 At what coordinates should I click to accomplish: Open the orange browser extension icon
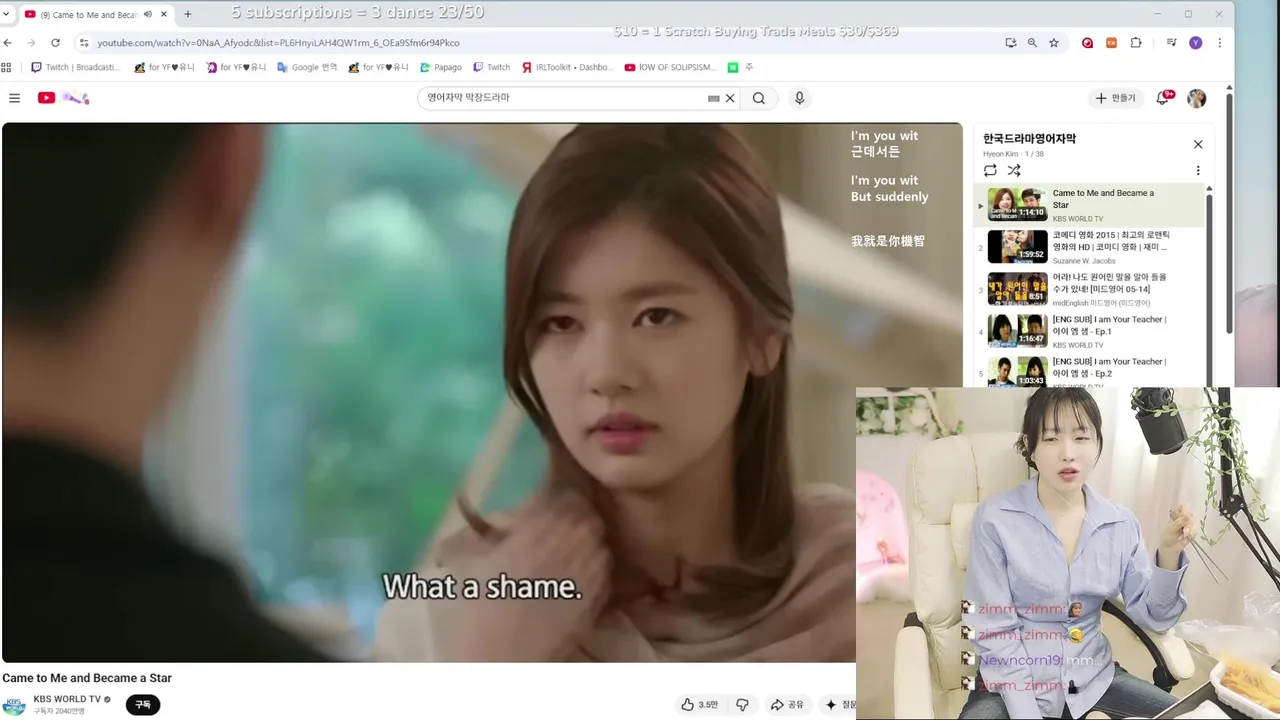click(x=1111, y=43)
